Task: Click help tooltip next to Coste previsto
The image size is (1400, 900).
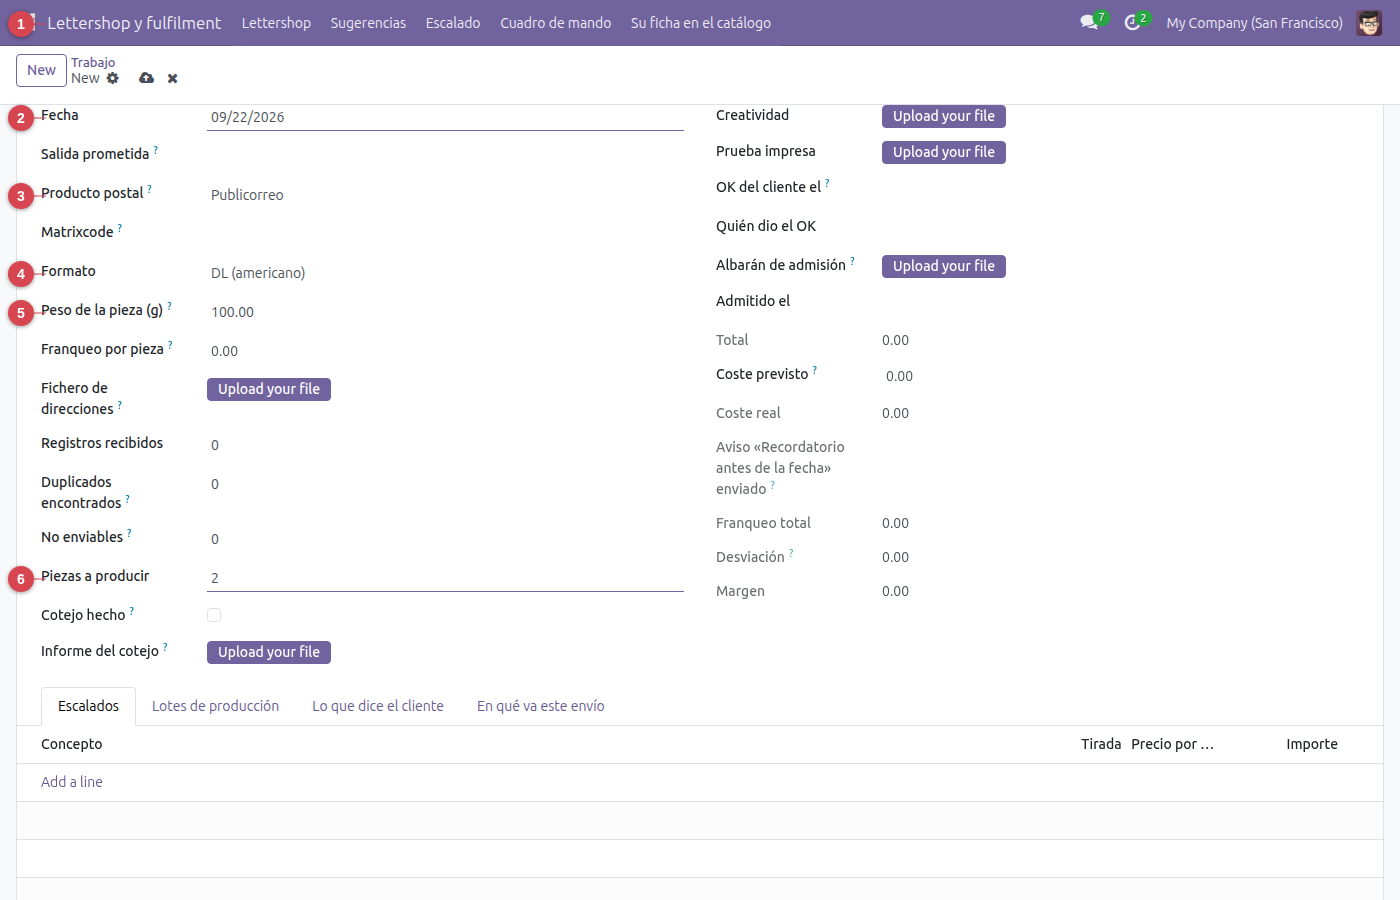Action: coord(815,370)
